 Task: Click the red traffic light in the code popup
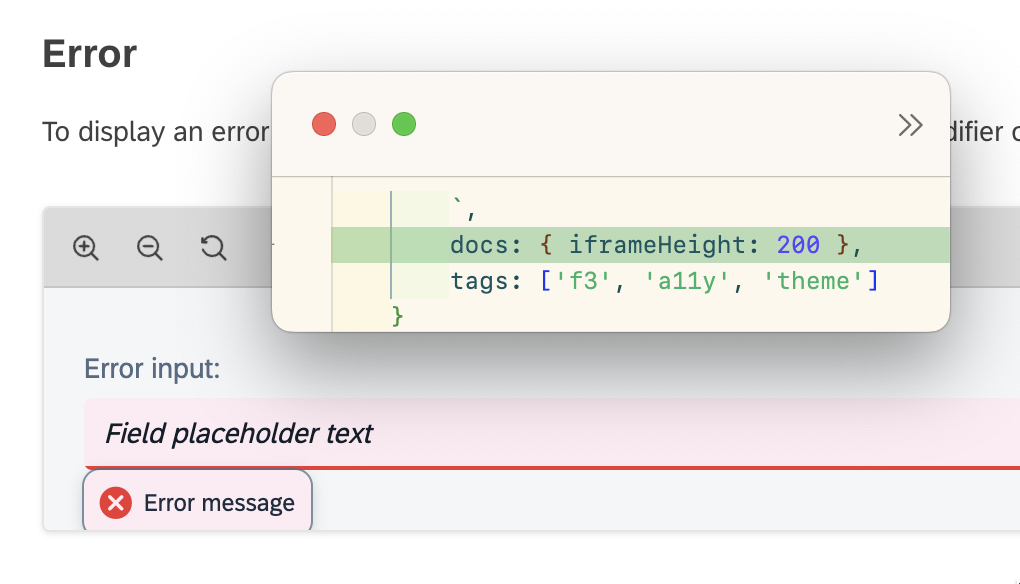pyautogui.click(x=323, y=124)
